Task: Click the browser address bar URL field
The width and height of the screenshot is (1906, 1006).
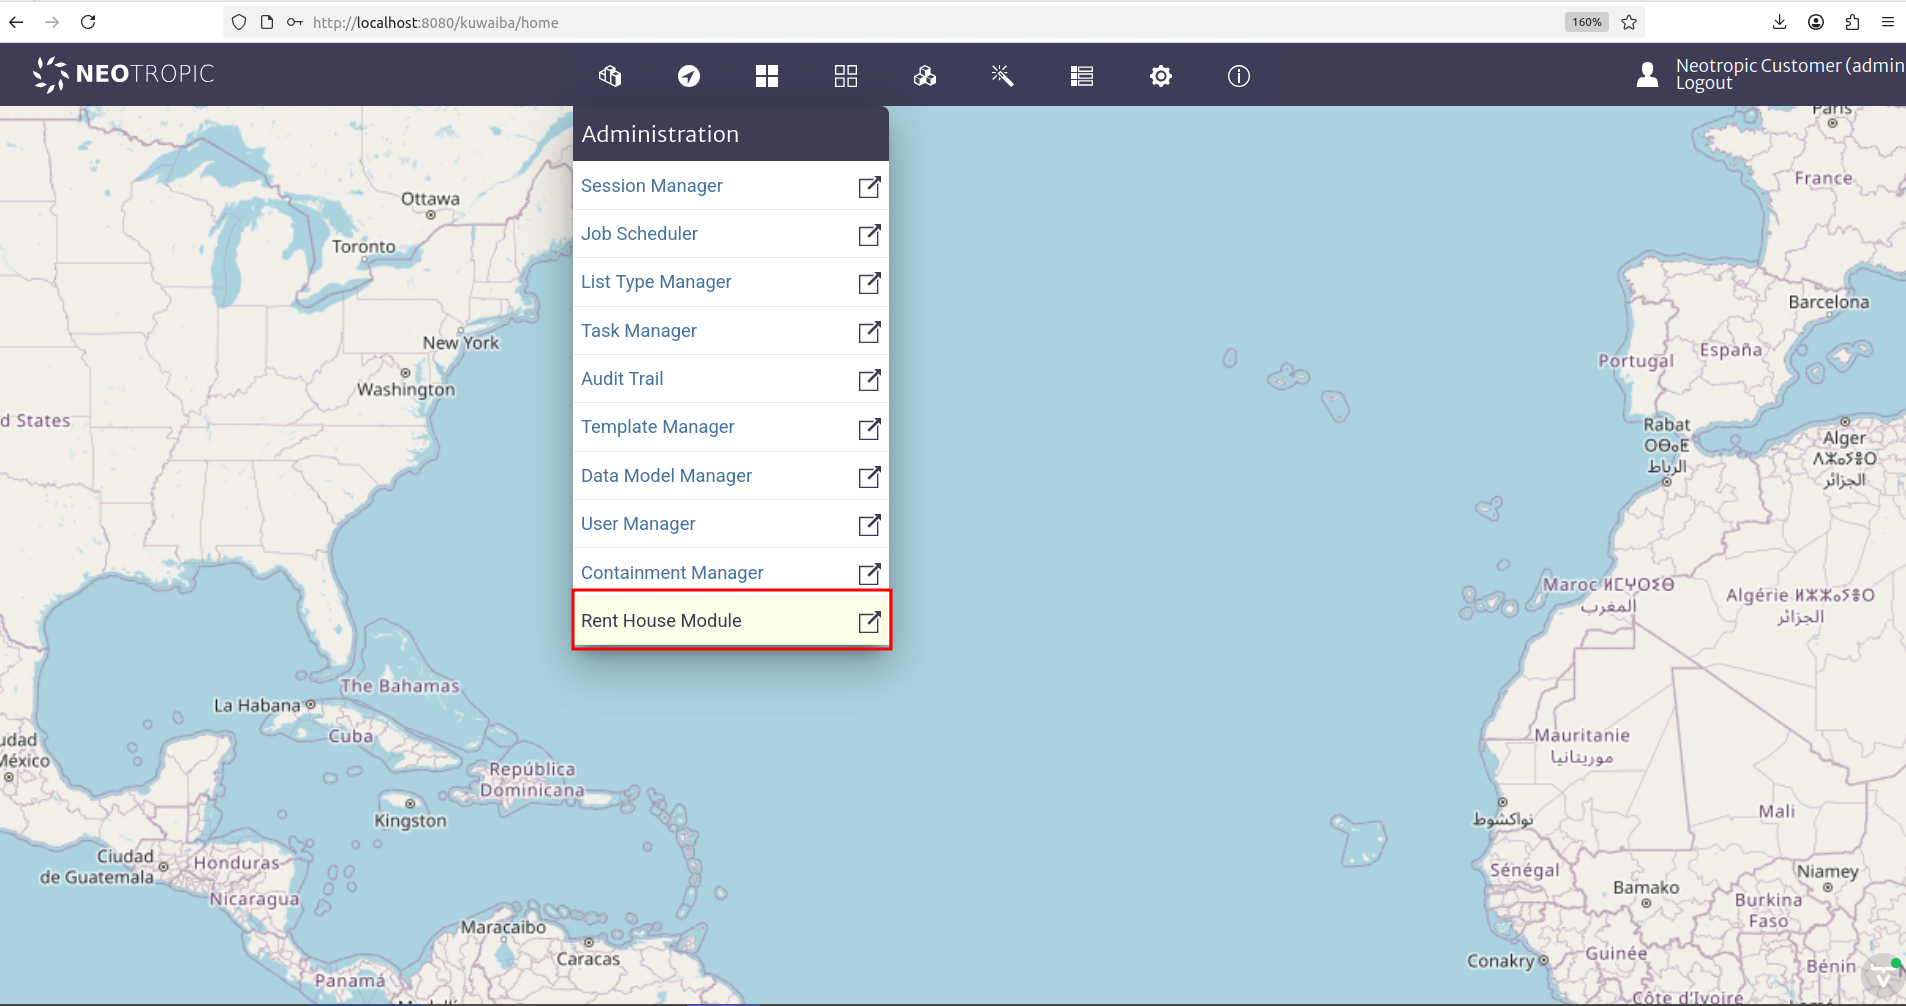Action: [x=900, y=22]
